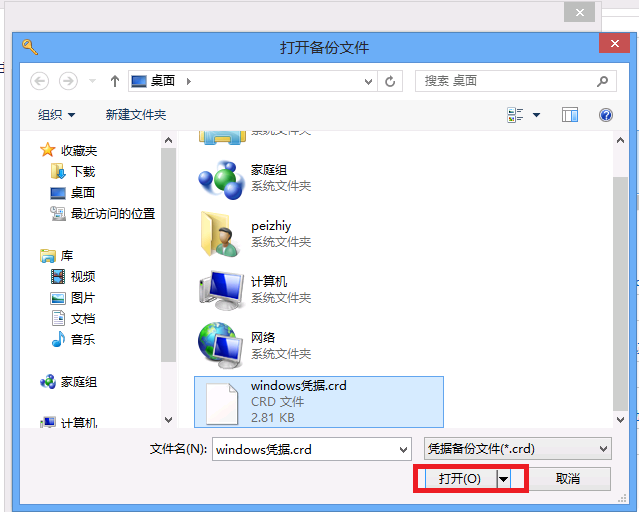639x512 pixels.
Task: Select 家庭组 in the navigation pane
Action: [79, 382]
